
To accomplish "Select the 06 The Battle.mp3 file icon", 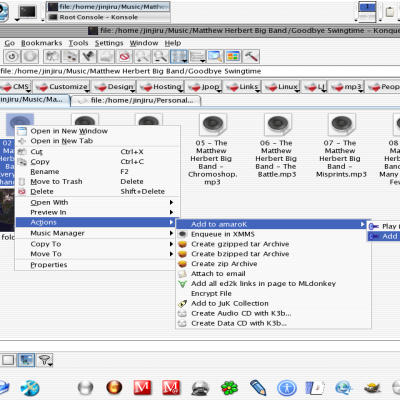I will 277,125.
